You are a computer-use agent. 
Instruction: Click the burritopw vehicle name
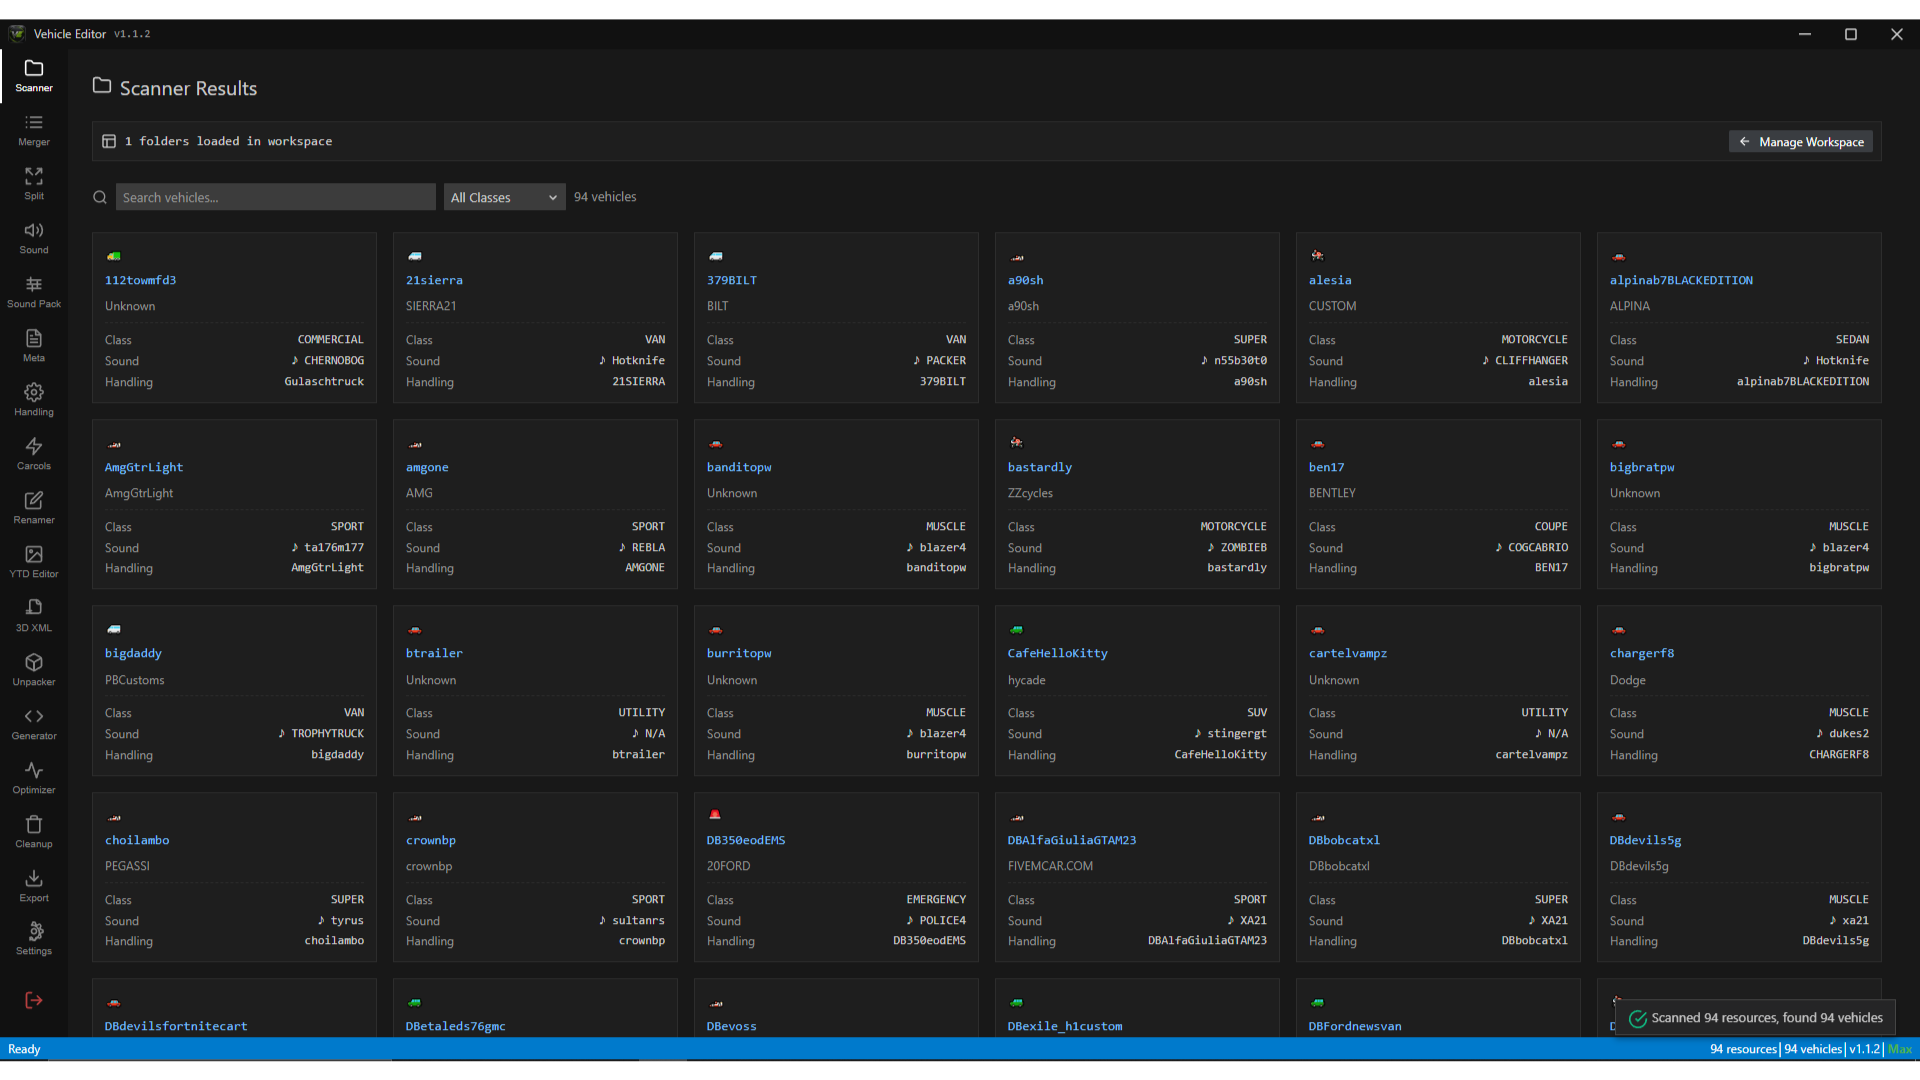click(739, 653)
